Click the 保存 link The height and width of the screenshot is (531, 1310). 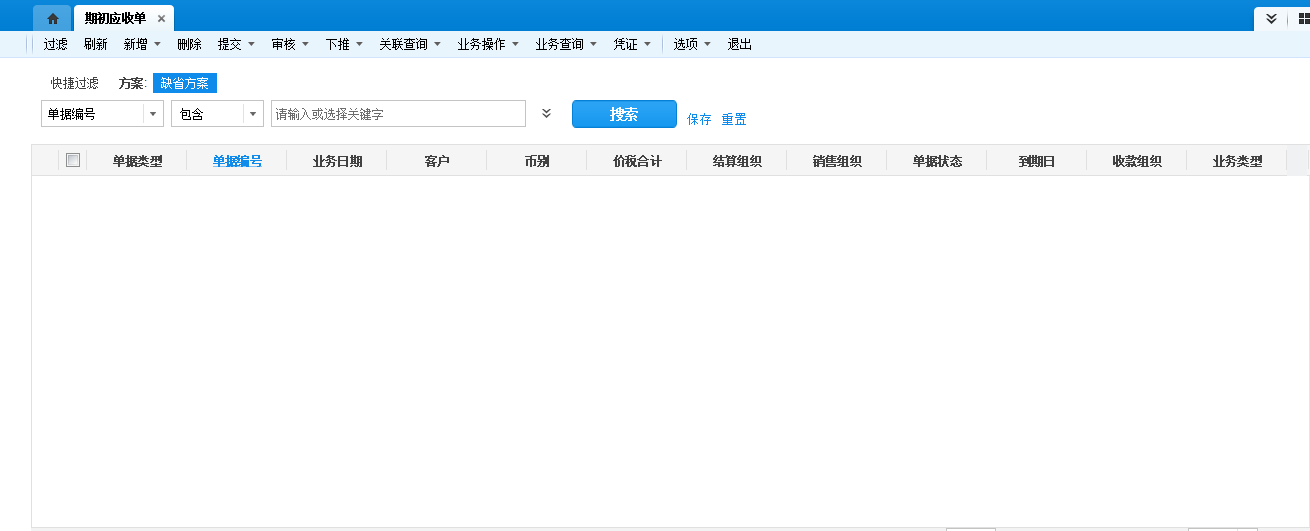[x=699, y=119]
